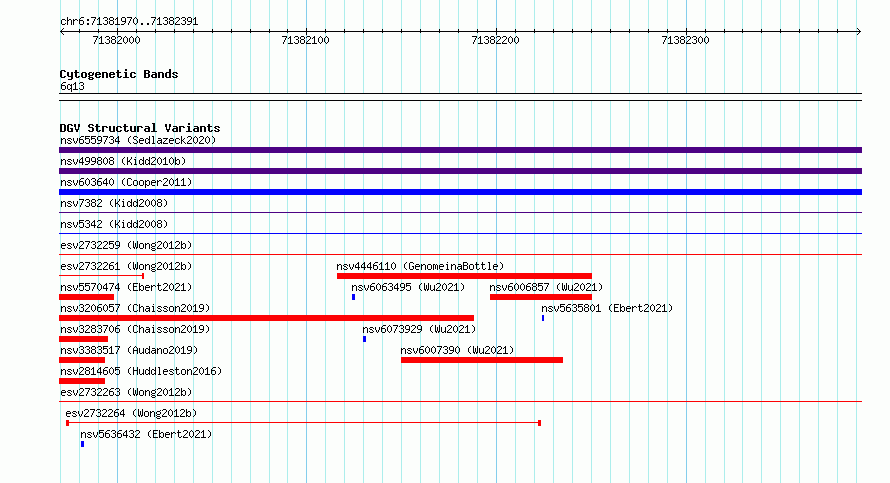Open the nsv499808 (Kidd2010b) variant label
Viewport: 890px width, 483px height.
point(123,161)
